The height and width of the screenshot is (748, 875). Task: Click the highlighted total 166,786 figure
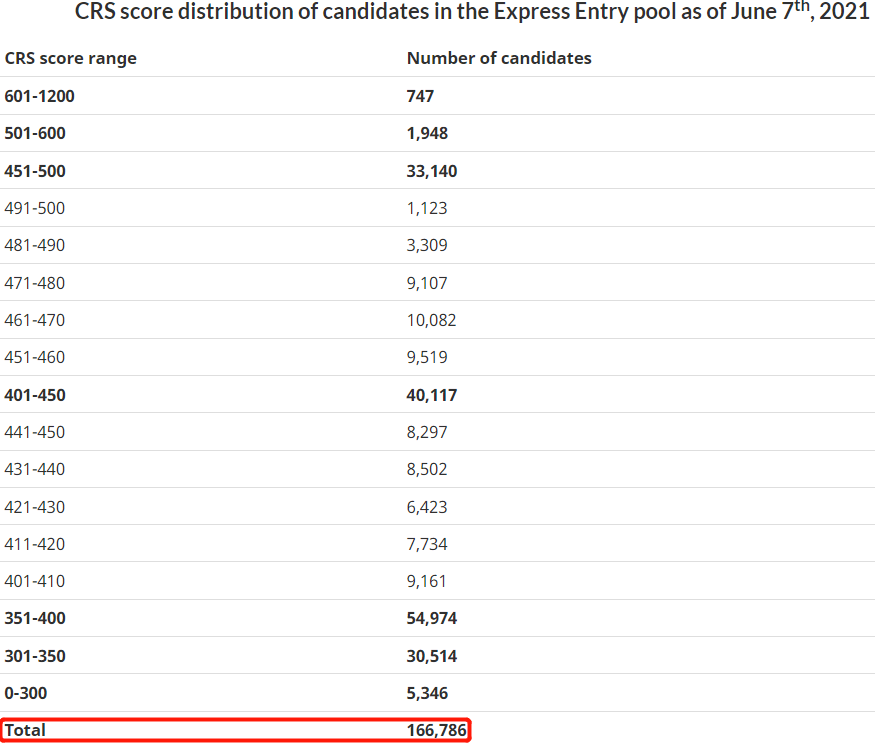437,730
